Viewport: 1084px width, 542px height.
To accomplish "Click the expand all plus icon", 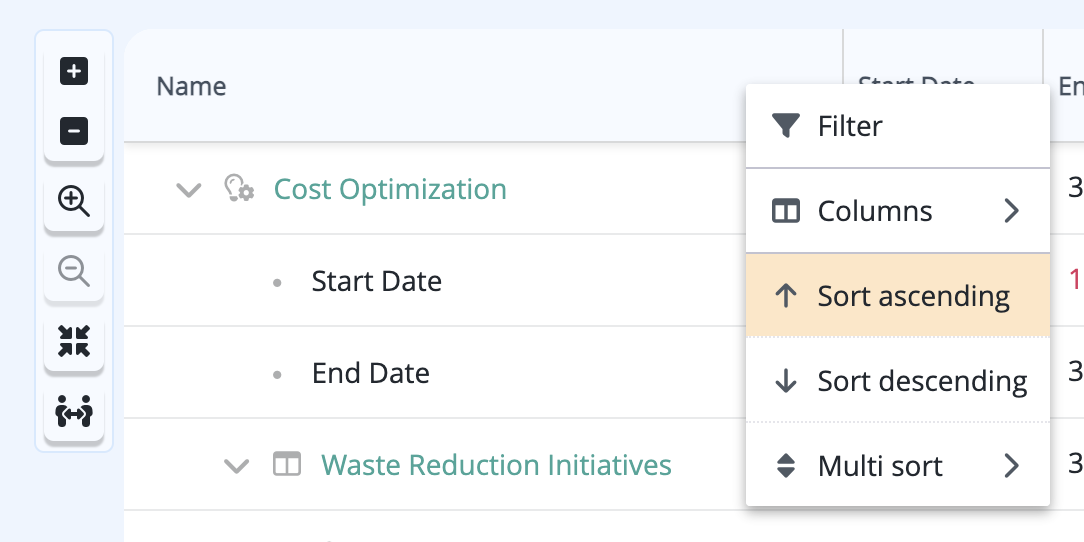I will 74,71.
